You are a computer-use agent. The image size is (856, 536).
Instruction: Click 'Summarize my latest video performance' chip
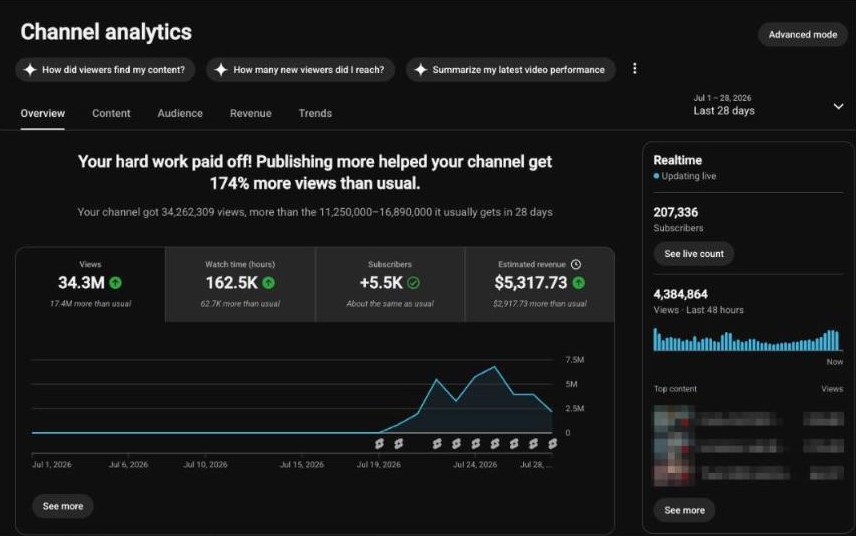[510, 70]
